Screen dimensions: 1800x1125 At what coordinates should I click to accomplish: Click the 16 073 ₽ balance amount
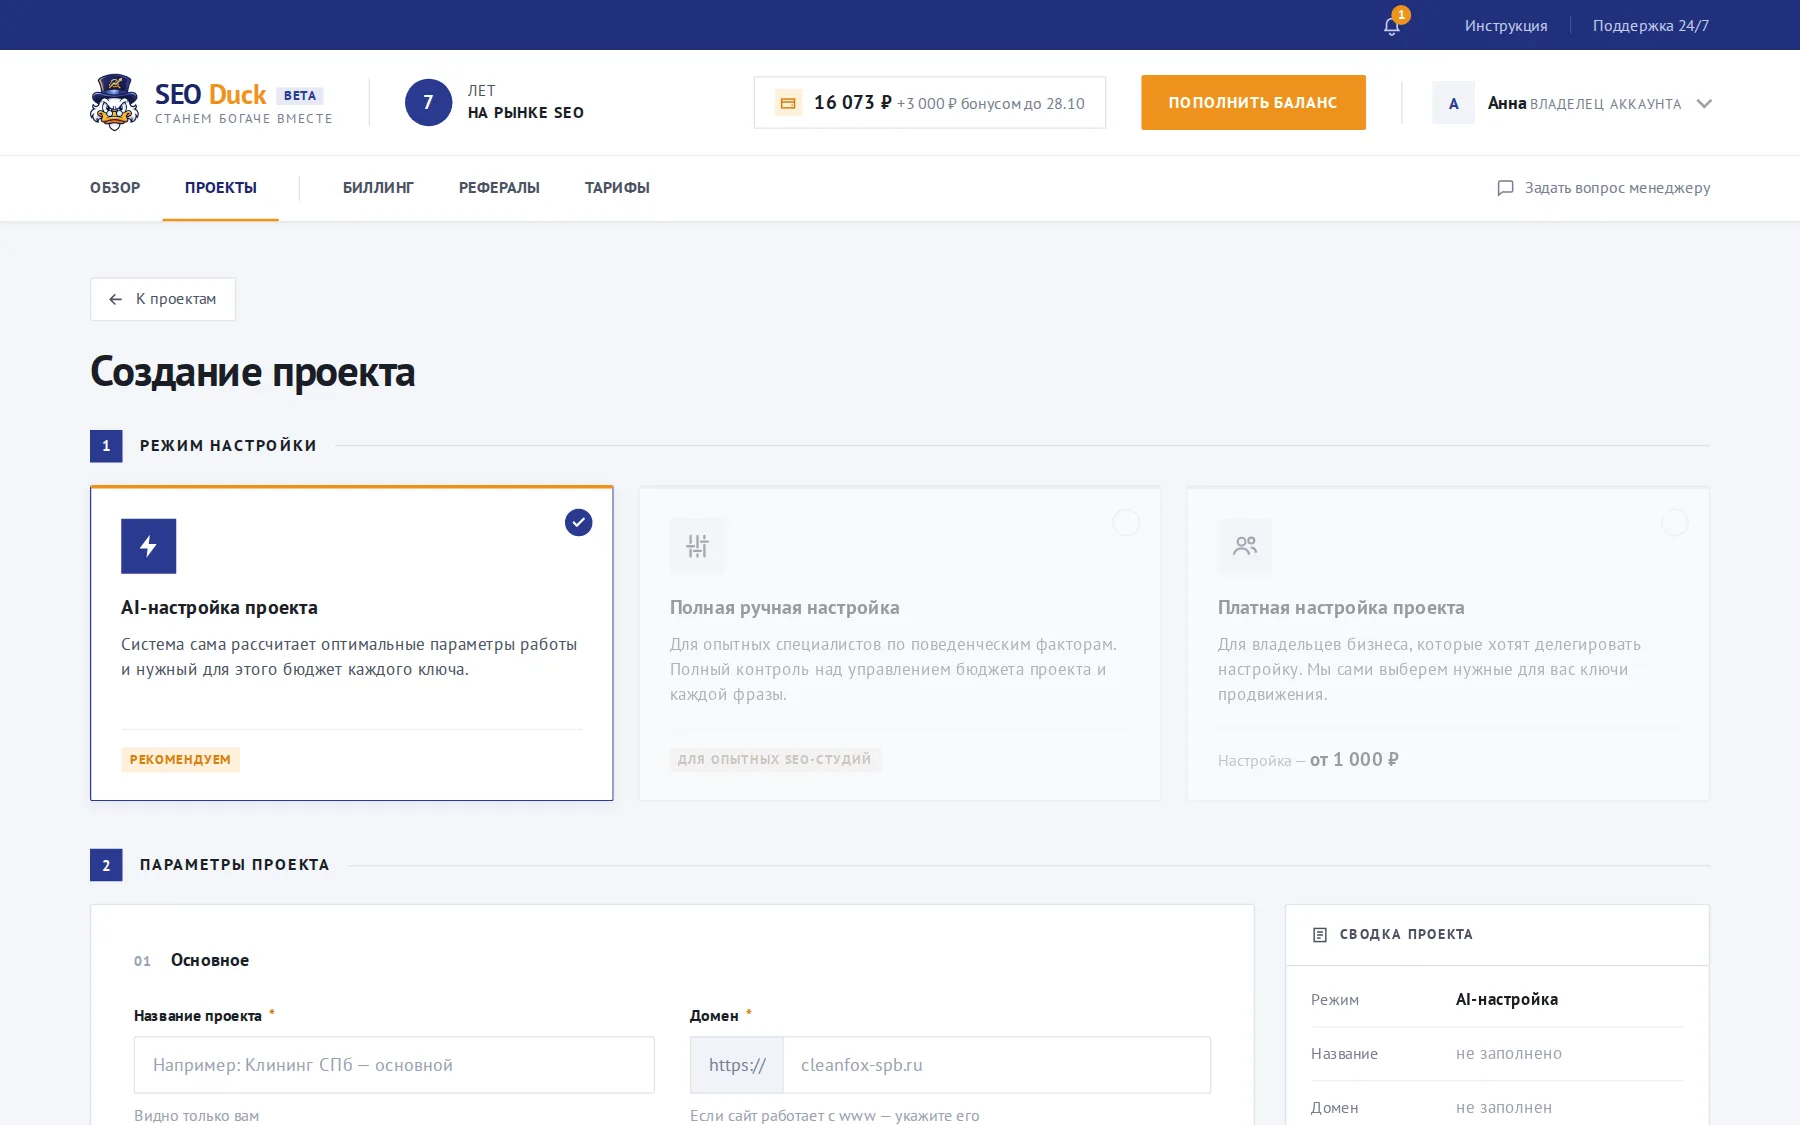[852, 102]
